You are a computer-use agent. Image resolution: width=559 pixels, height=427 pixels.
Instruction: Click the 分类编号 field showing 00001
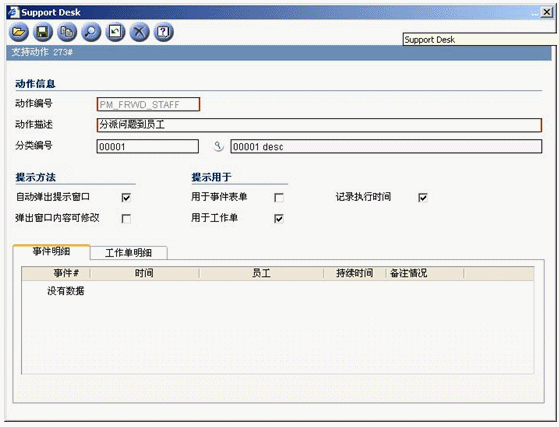(x=148, y=146)
